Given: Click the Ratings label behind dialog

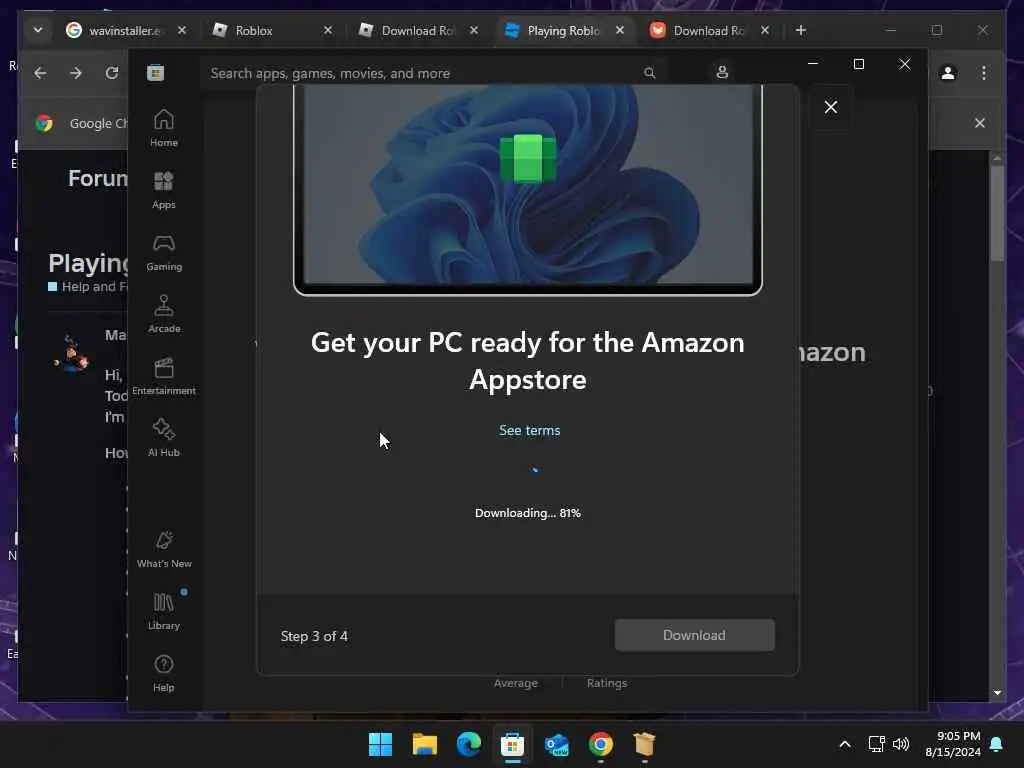Looking at the screenshot, I should click(x=607, y=683).
